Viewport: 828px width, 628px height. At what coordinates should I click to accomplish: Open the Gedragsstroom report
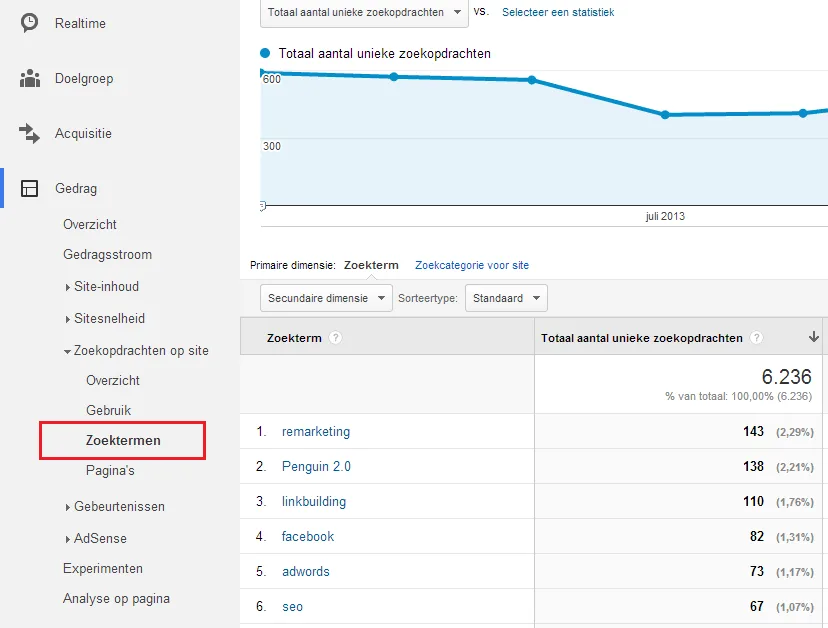(x=108, y=255)
